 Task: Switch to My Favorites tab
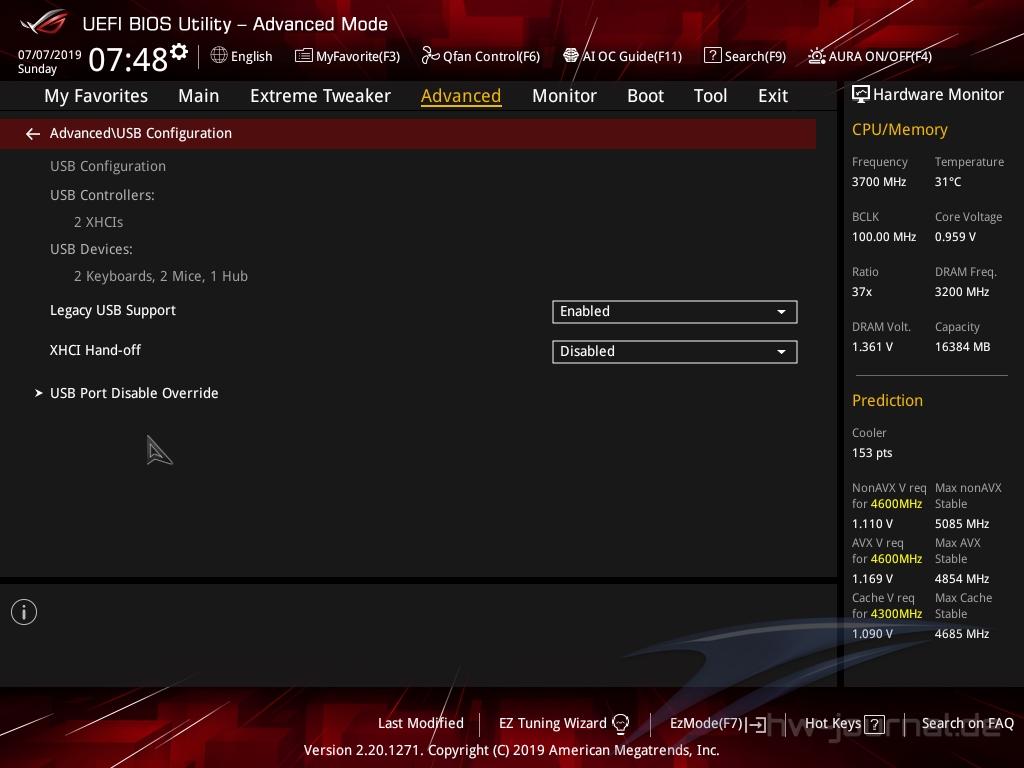tap(96, 96)
